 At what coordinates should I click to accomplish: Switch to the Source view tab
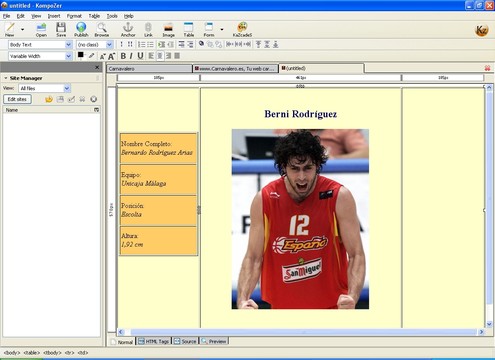pyautogui.click(x=185, y=341)
